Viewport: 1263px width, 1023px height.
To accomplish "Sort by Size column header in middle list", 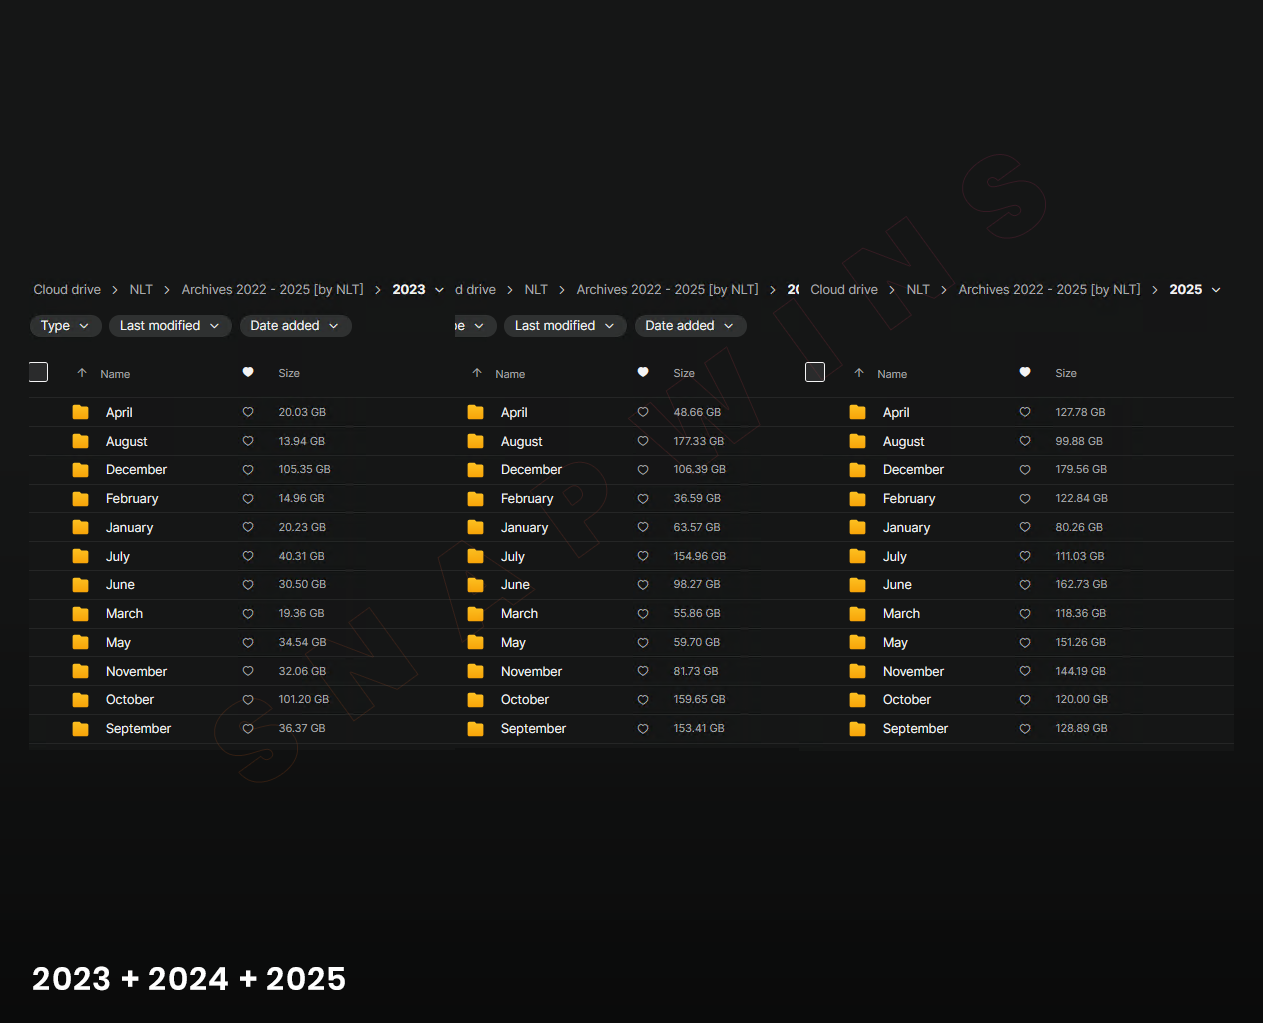I will [x=684, y=373].
